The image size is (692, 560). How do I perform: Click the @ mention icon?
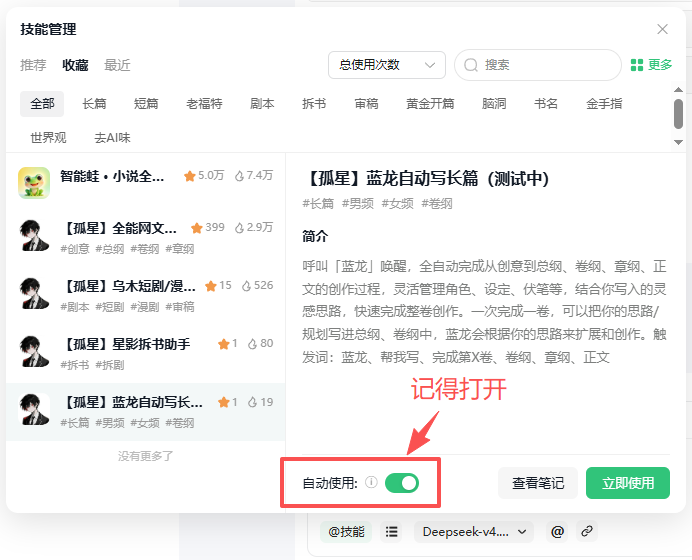click(x=557, y=532)
